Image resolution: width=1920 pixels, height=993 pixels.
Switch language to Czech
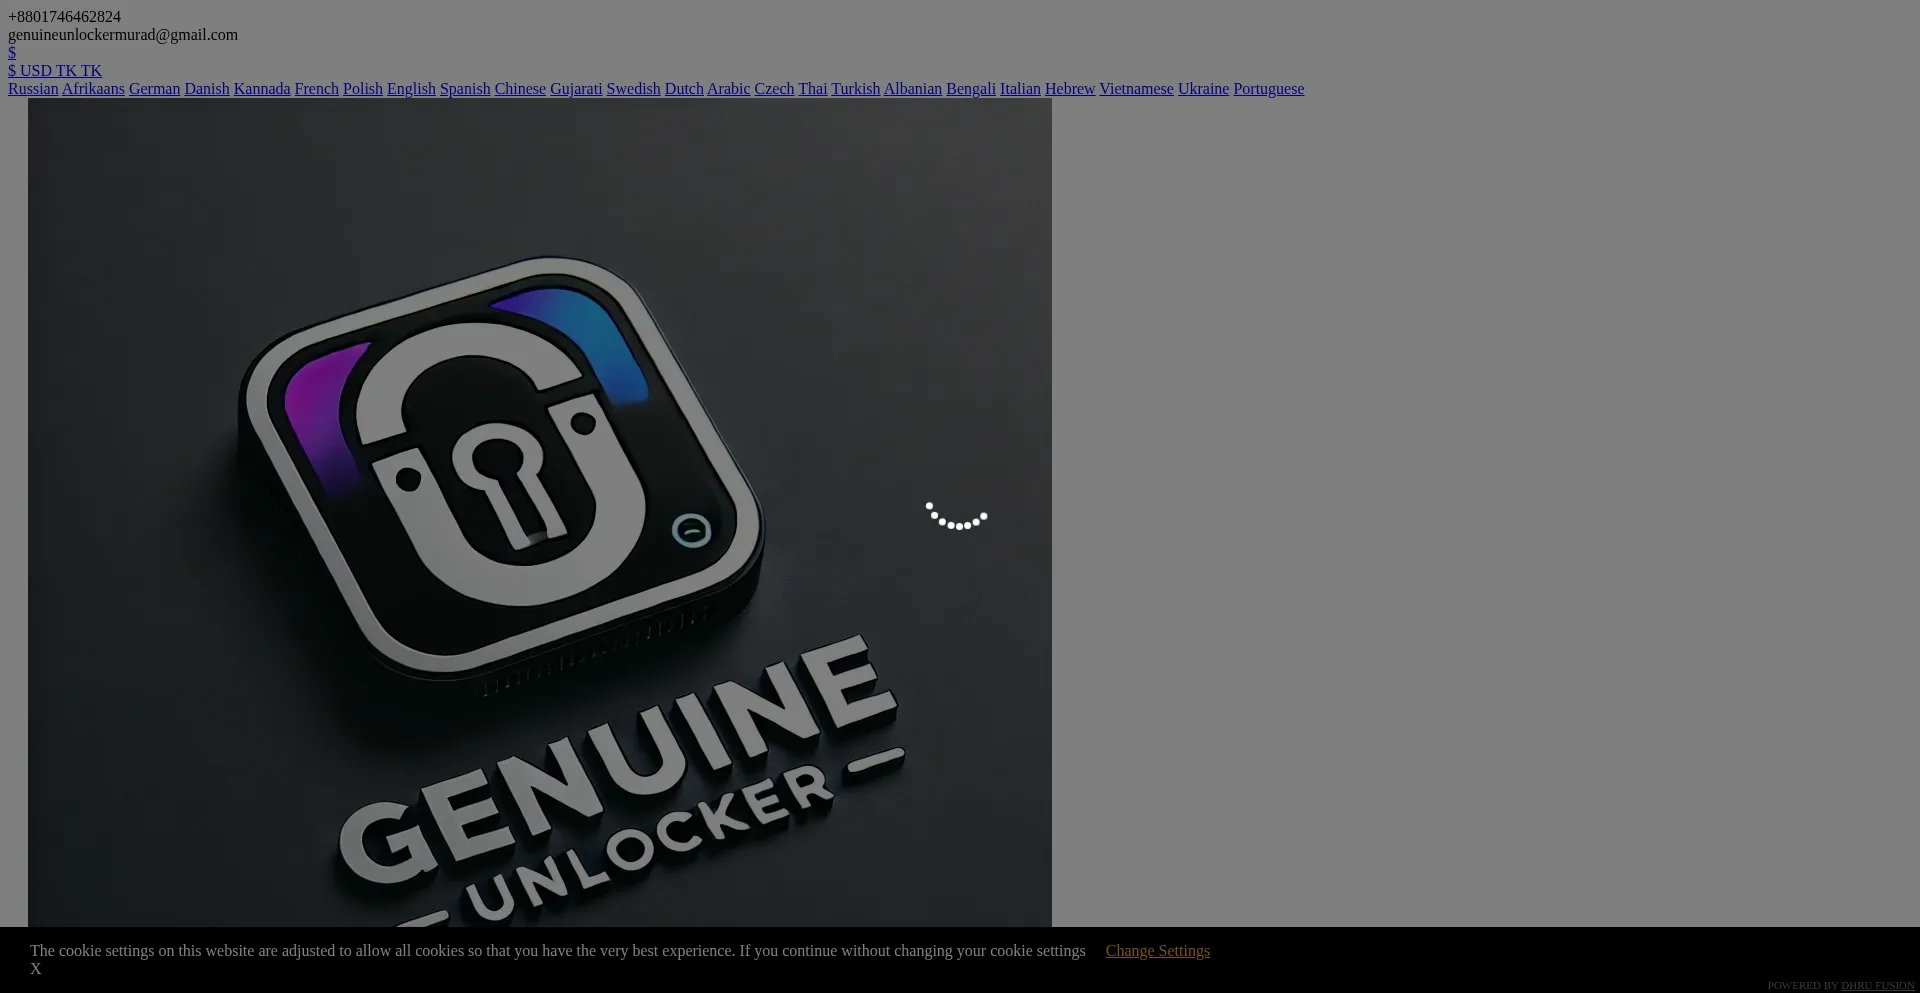pos(774,89)
